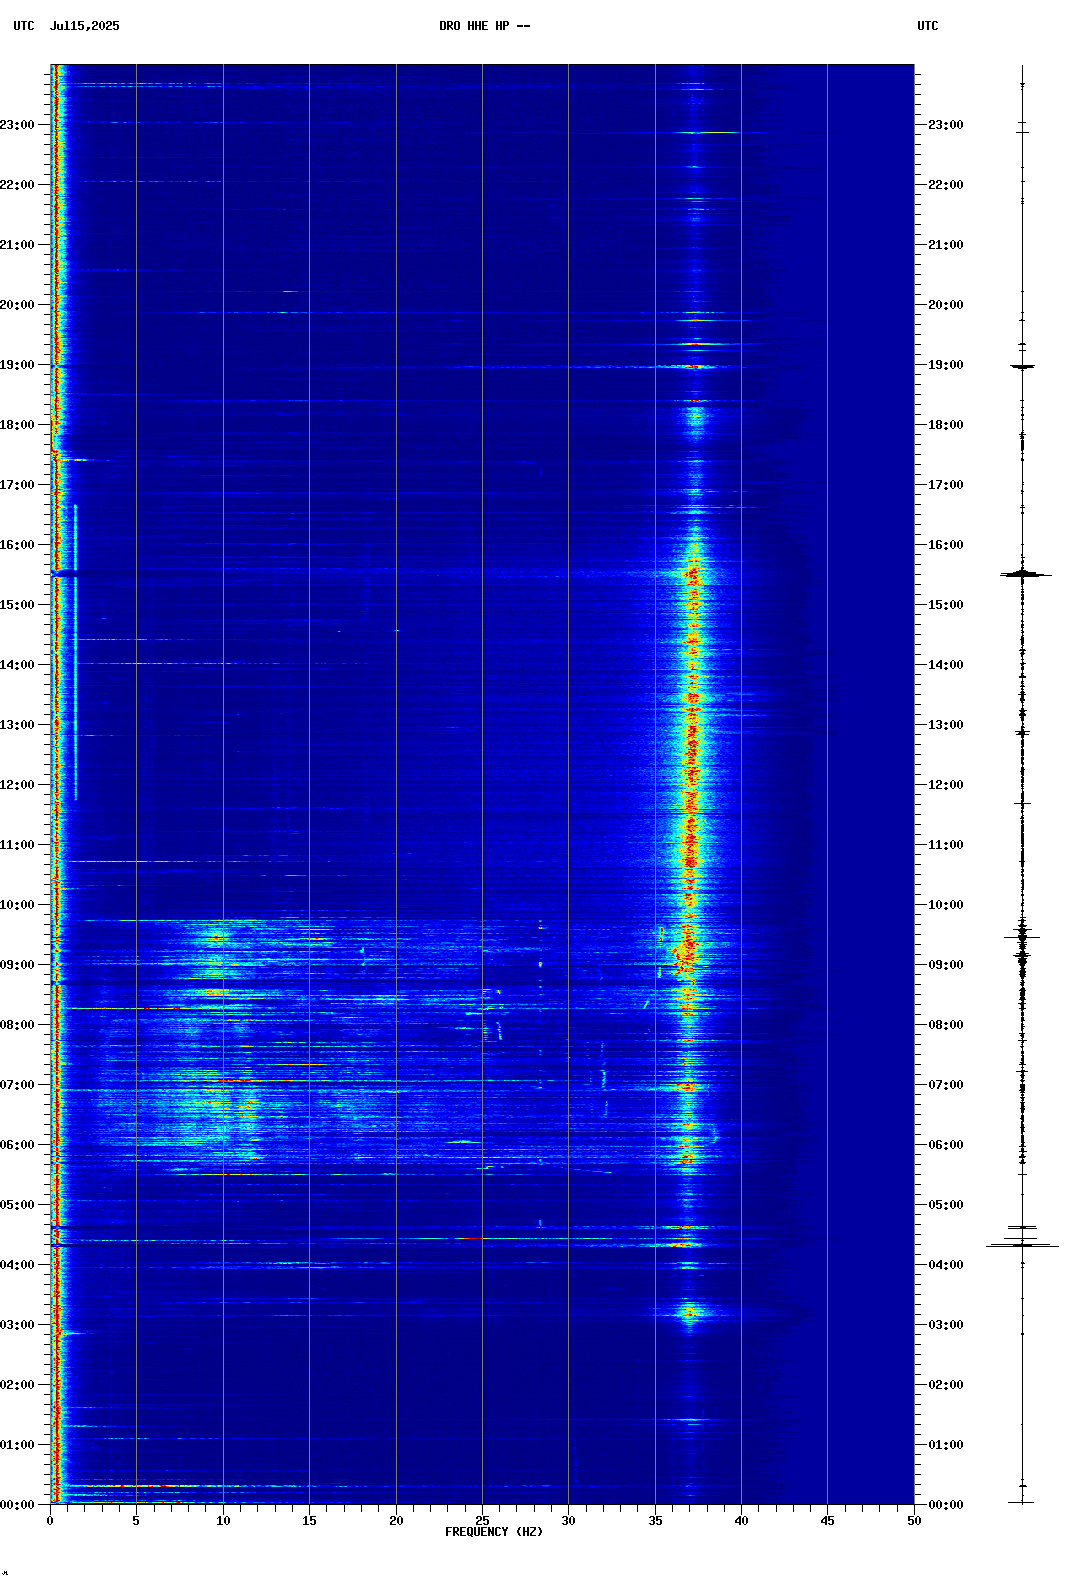Click the 0 Hz frequency tick label
The image size is (1066, 1584).
pos(50,1521)
